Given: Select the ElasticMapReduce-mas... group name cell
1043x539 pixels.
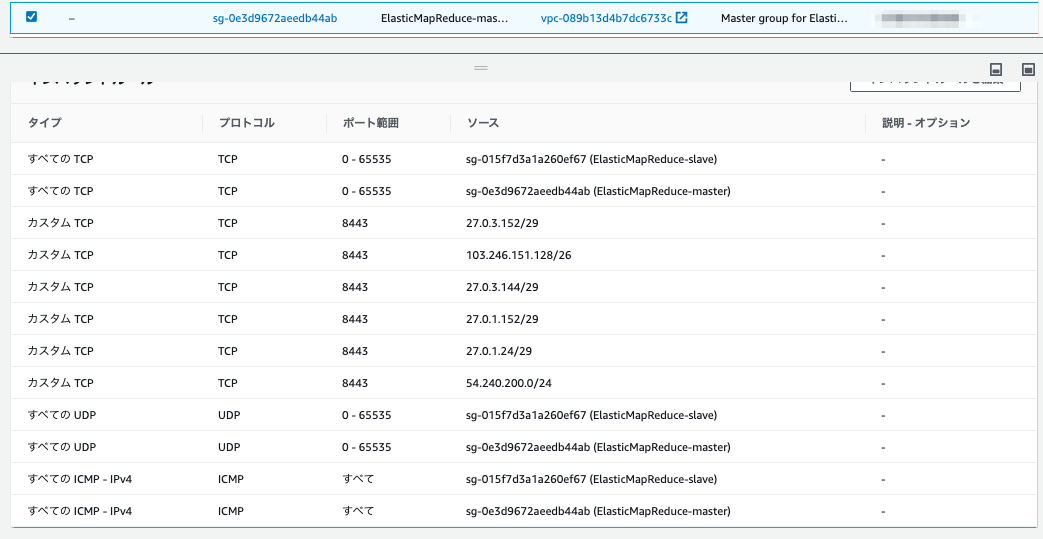Looking at the screenshot, I should point(444,19).
